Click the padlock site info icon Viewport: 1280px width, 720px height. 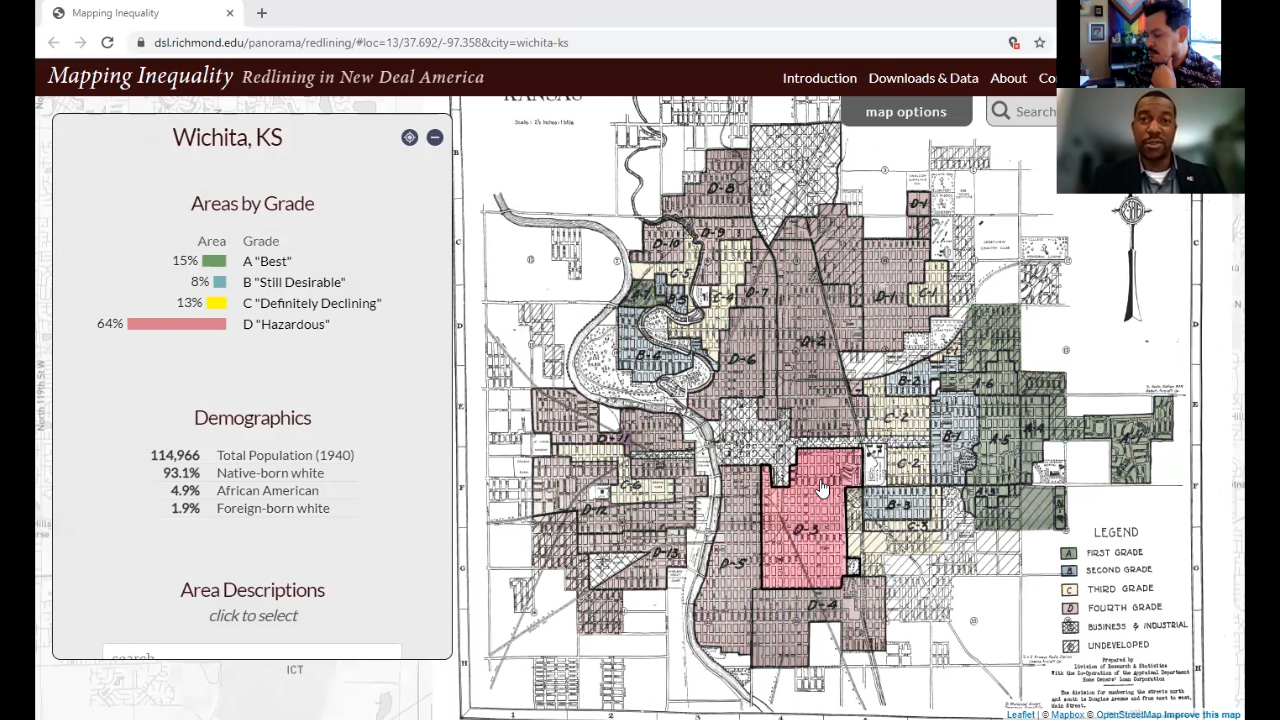141,43
